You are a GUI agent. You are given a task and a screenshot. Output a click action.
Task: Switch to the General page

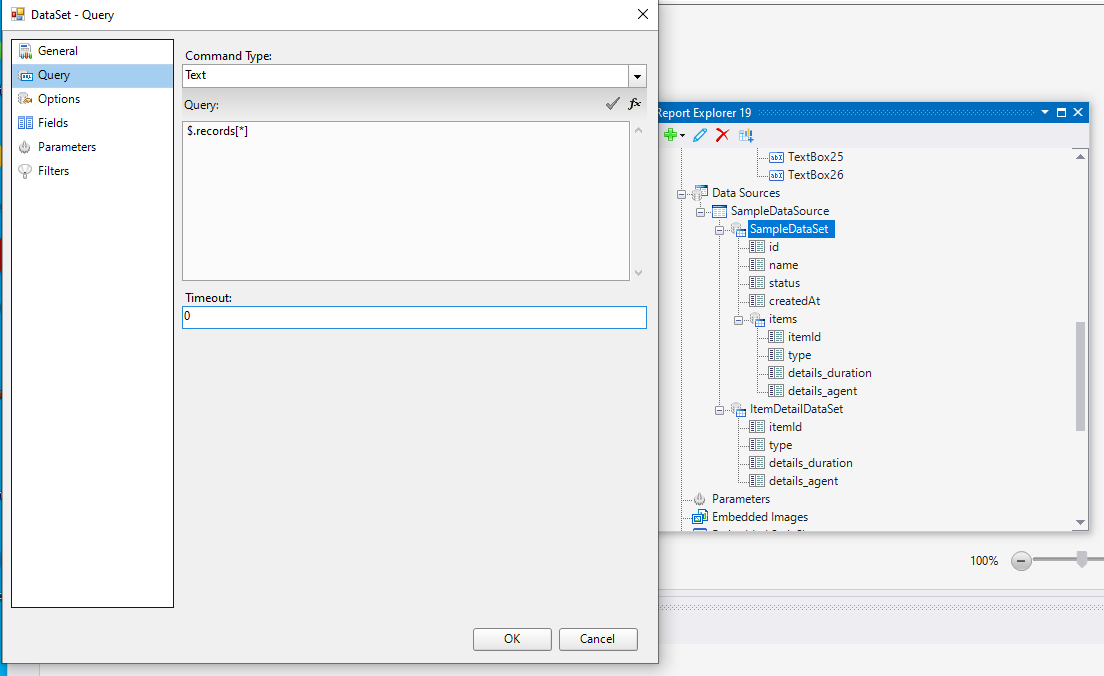pos(57,51)
